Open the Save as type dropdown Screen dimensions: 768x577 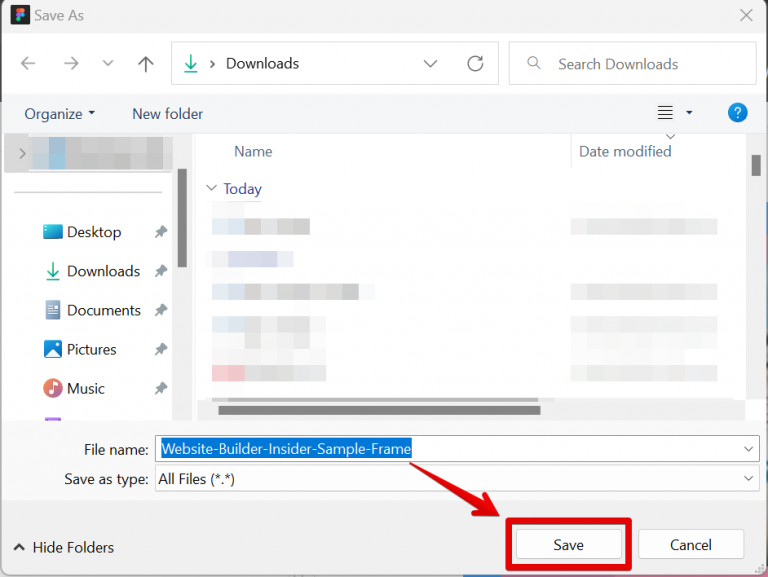point(750,479)
